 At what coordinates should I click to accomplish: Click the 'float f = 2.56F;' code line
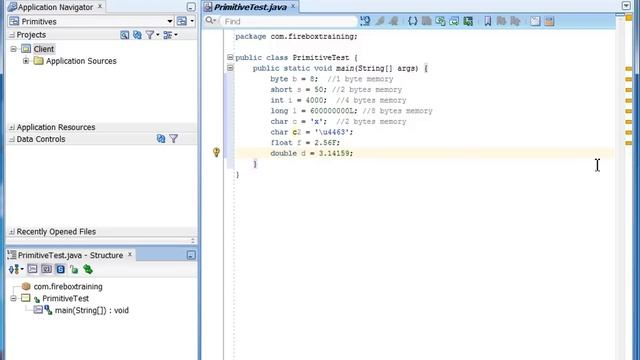coord(305,142)
